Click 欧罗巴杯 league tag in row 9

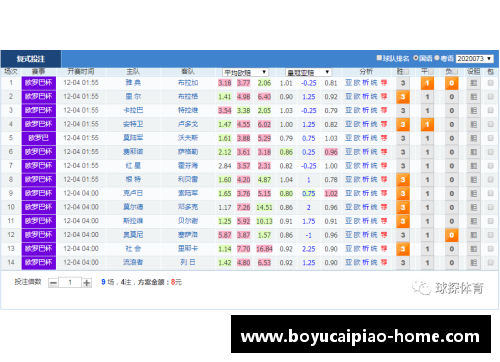(x=39, y=193)
